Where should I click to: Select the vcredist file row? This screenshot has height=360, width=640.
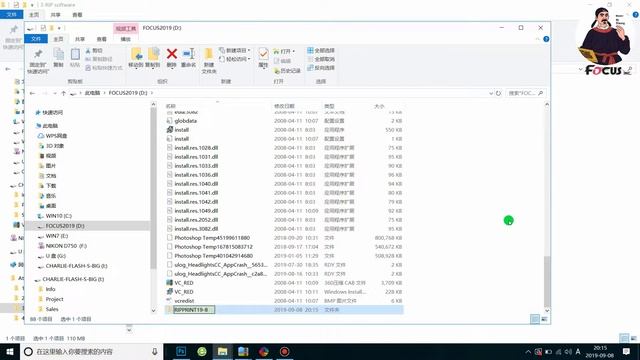(284, 300)
